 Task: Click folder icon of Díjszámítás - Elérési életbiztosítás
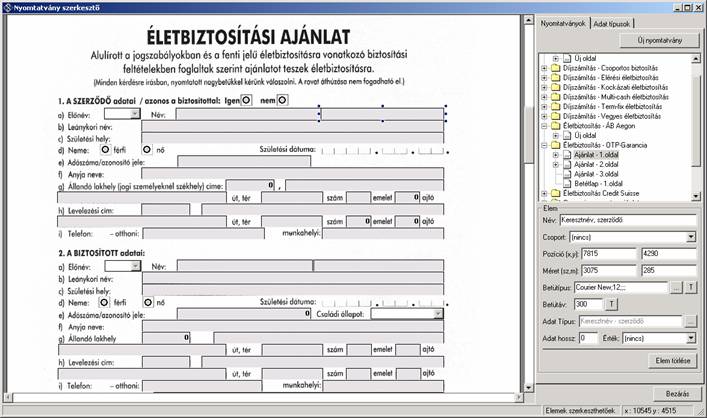click(x=556, y=78)
